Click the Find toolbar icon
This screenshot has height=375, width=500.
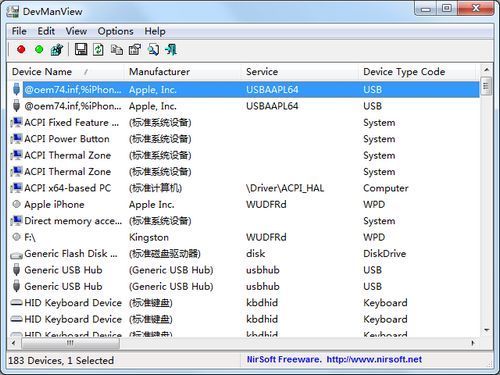[x=153, y=50]
